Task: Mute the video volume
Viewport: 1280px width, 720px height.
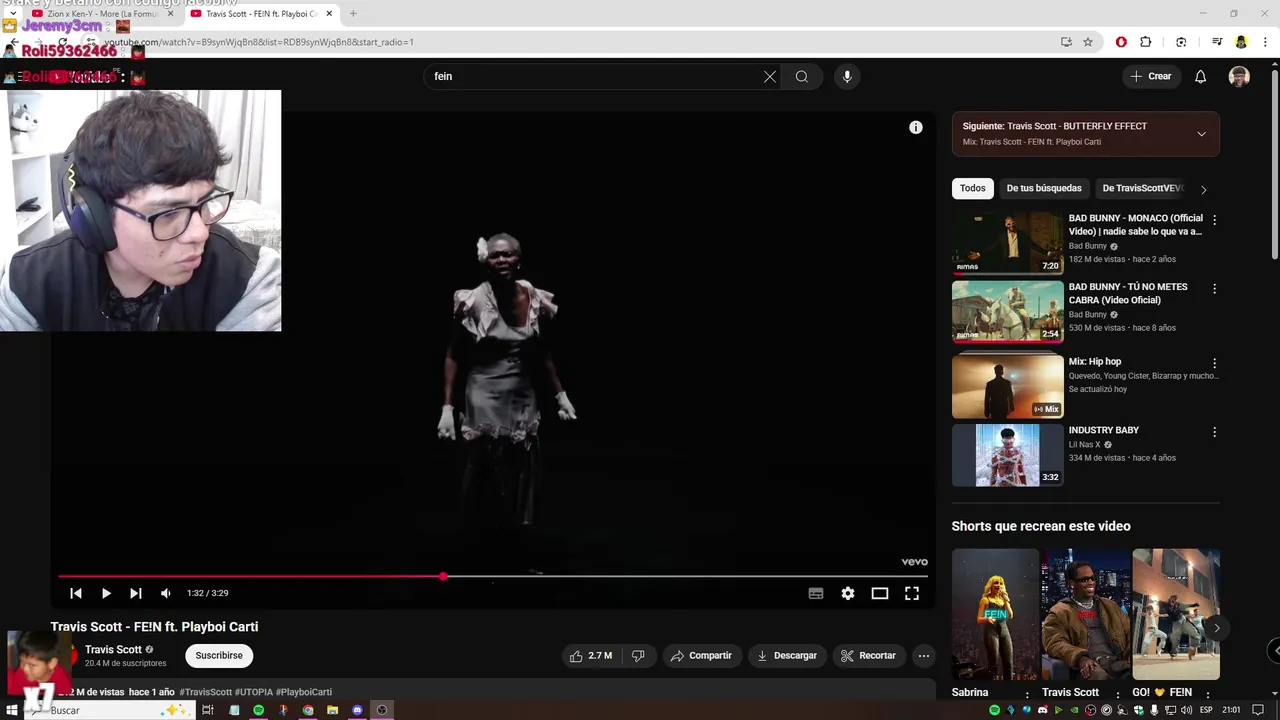Action: coord(166,593)
